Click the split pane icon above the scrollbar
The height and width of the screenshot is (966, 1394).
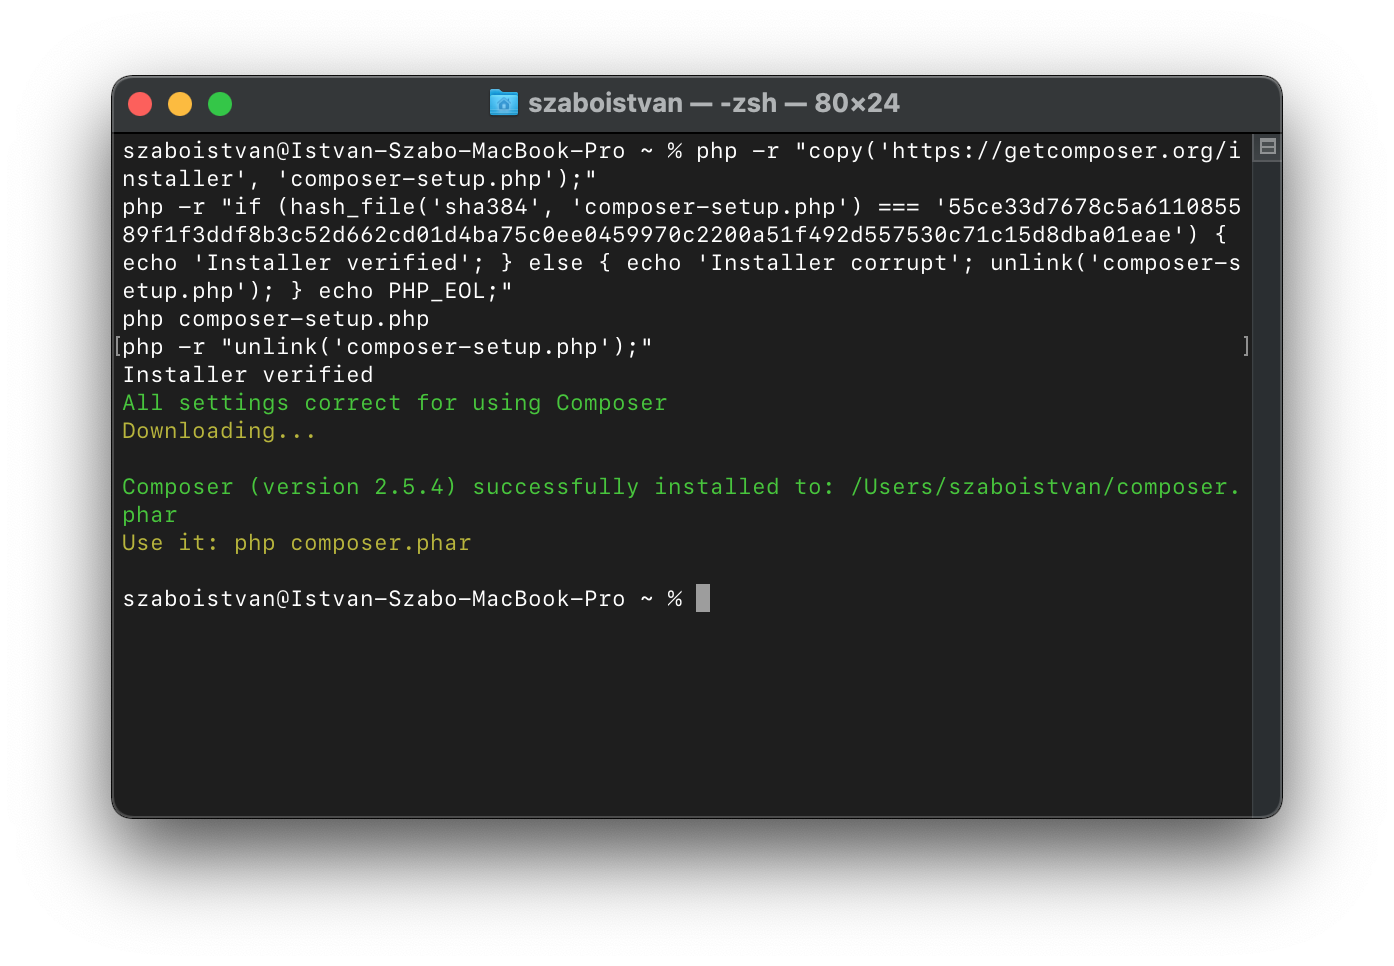click(1267, 147)
